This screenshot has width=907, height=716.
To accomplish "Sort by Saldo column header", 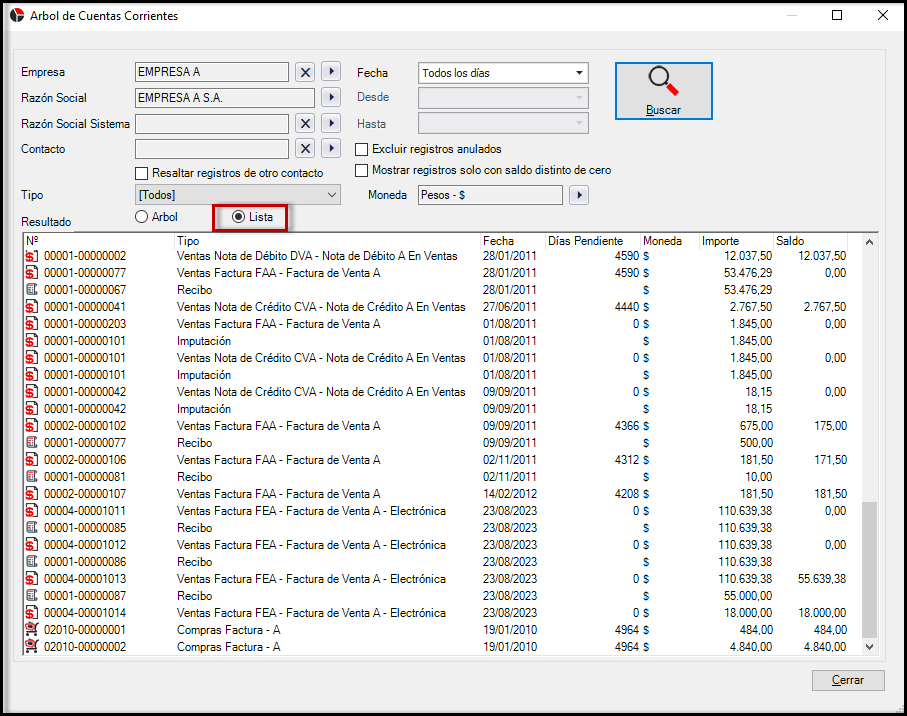I will 811,241.
